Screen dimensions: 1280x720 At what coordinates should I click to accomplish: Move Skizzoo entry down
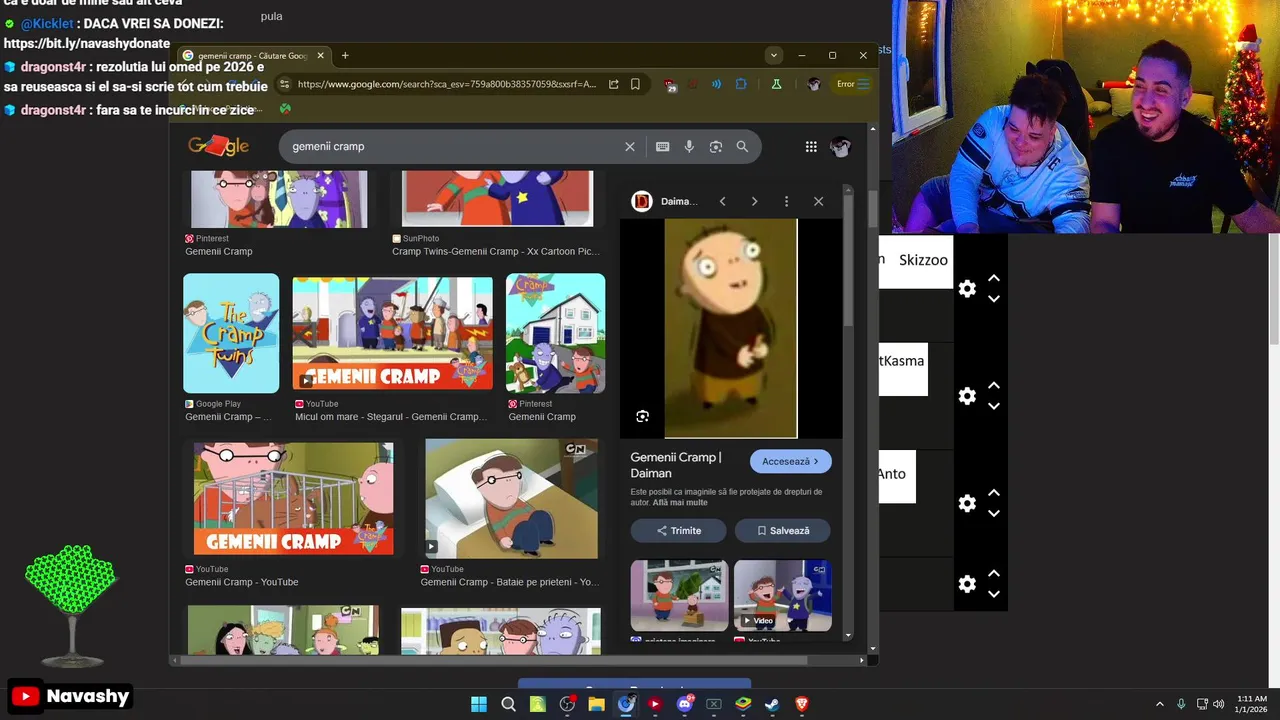(x=994, y=299)
